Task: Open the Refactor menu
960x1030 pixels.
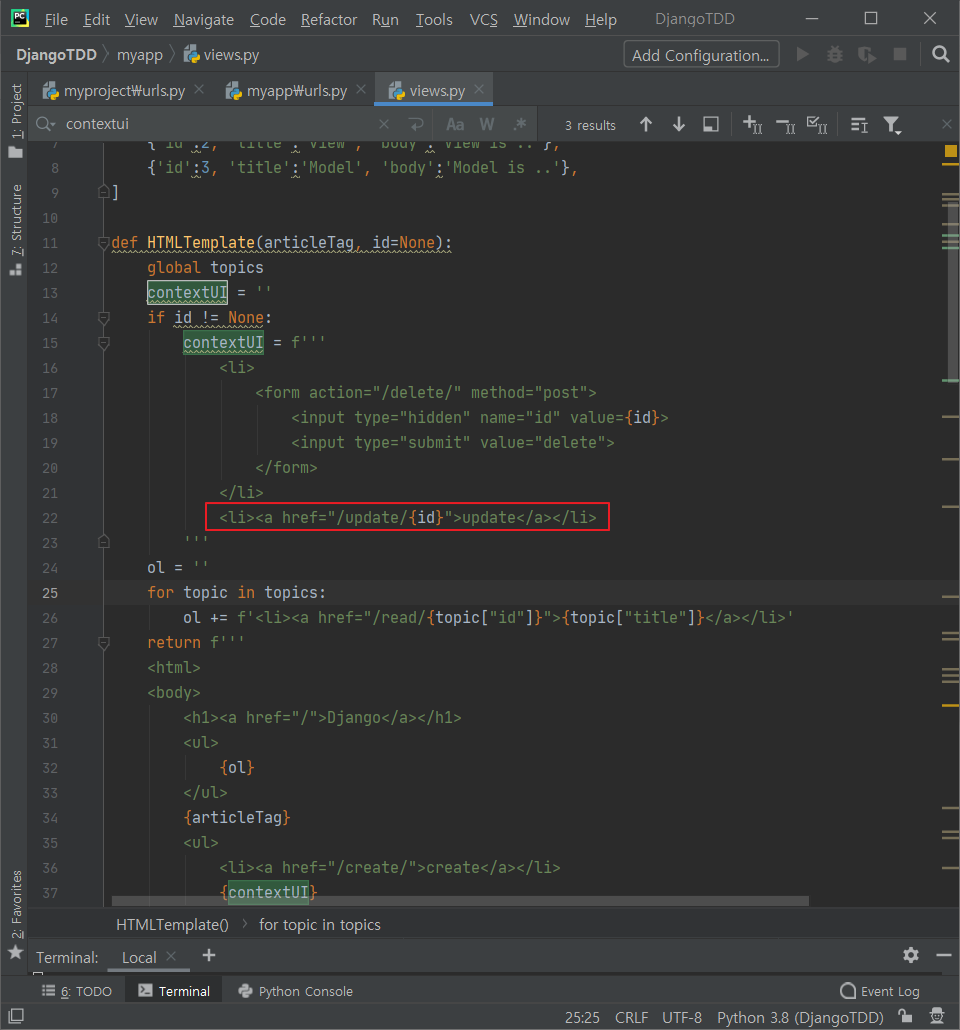Action: [329, 20]
